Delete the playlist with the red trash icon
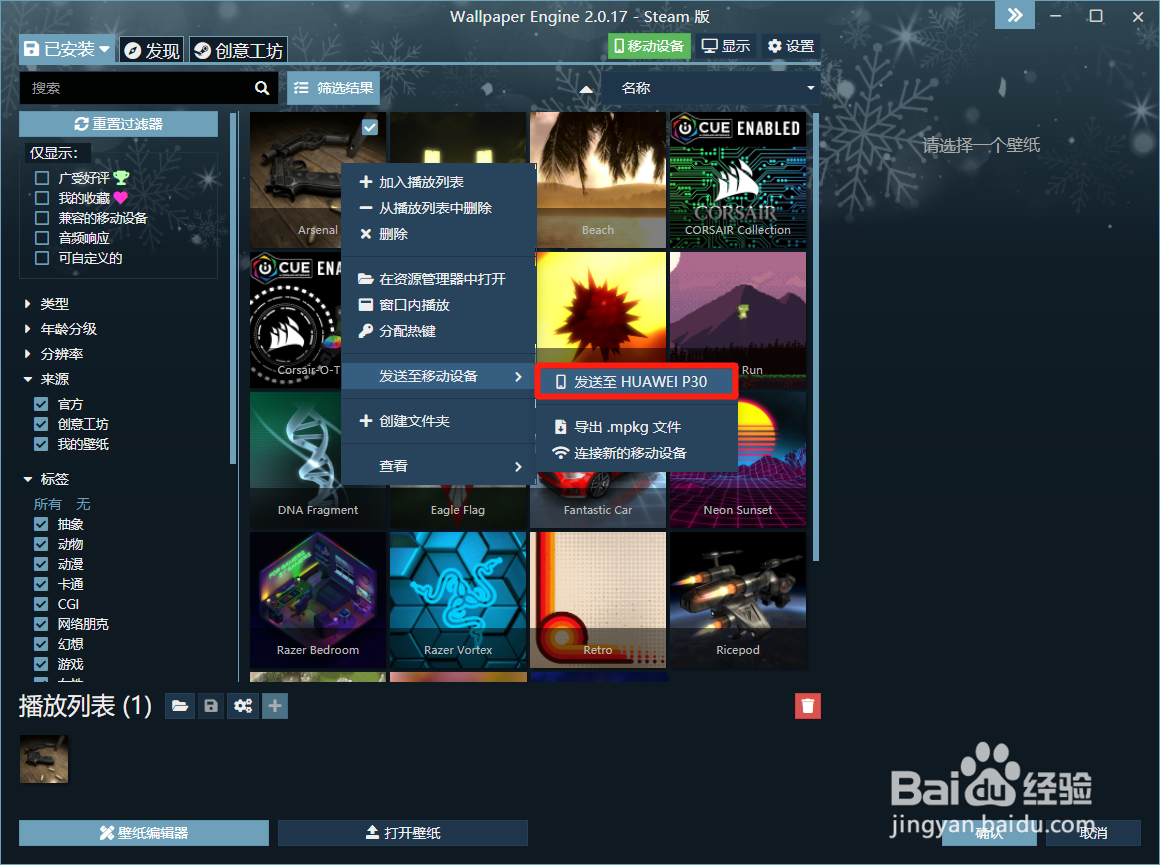This screenshot has height=865, width=1160. [808, 706]
